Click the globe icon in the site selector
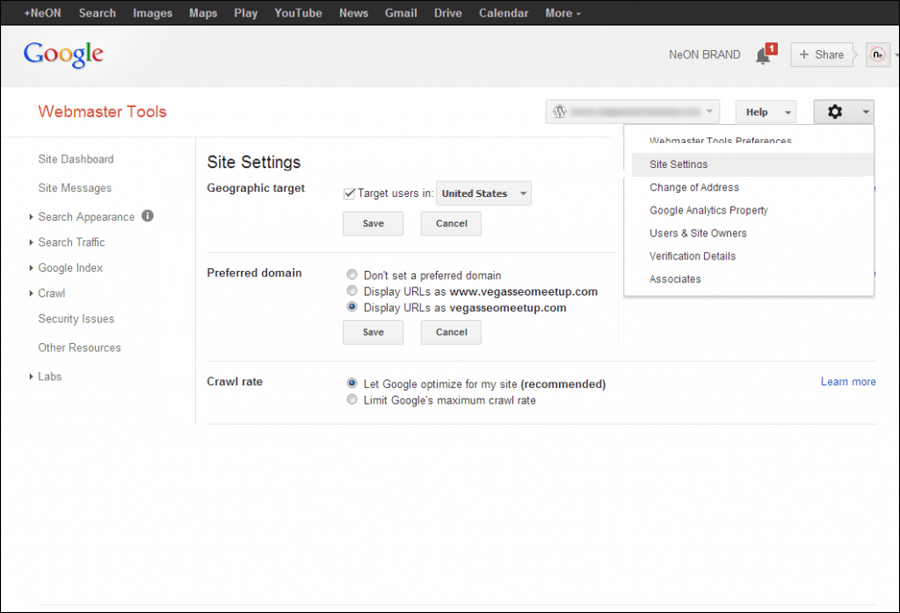 pyautogui.click(x=558, y=111)
